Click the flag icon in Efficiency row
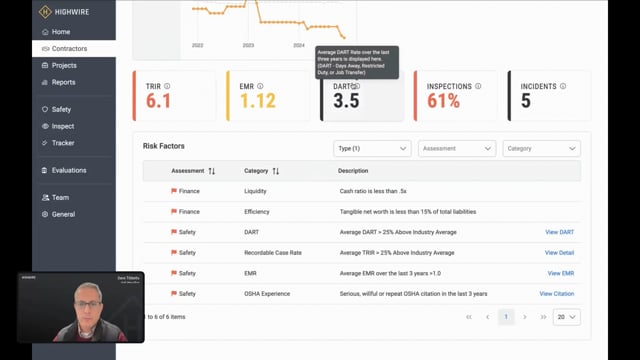 pos(173,211)
